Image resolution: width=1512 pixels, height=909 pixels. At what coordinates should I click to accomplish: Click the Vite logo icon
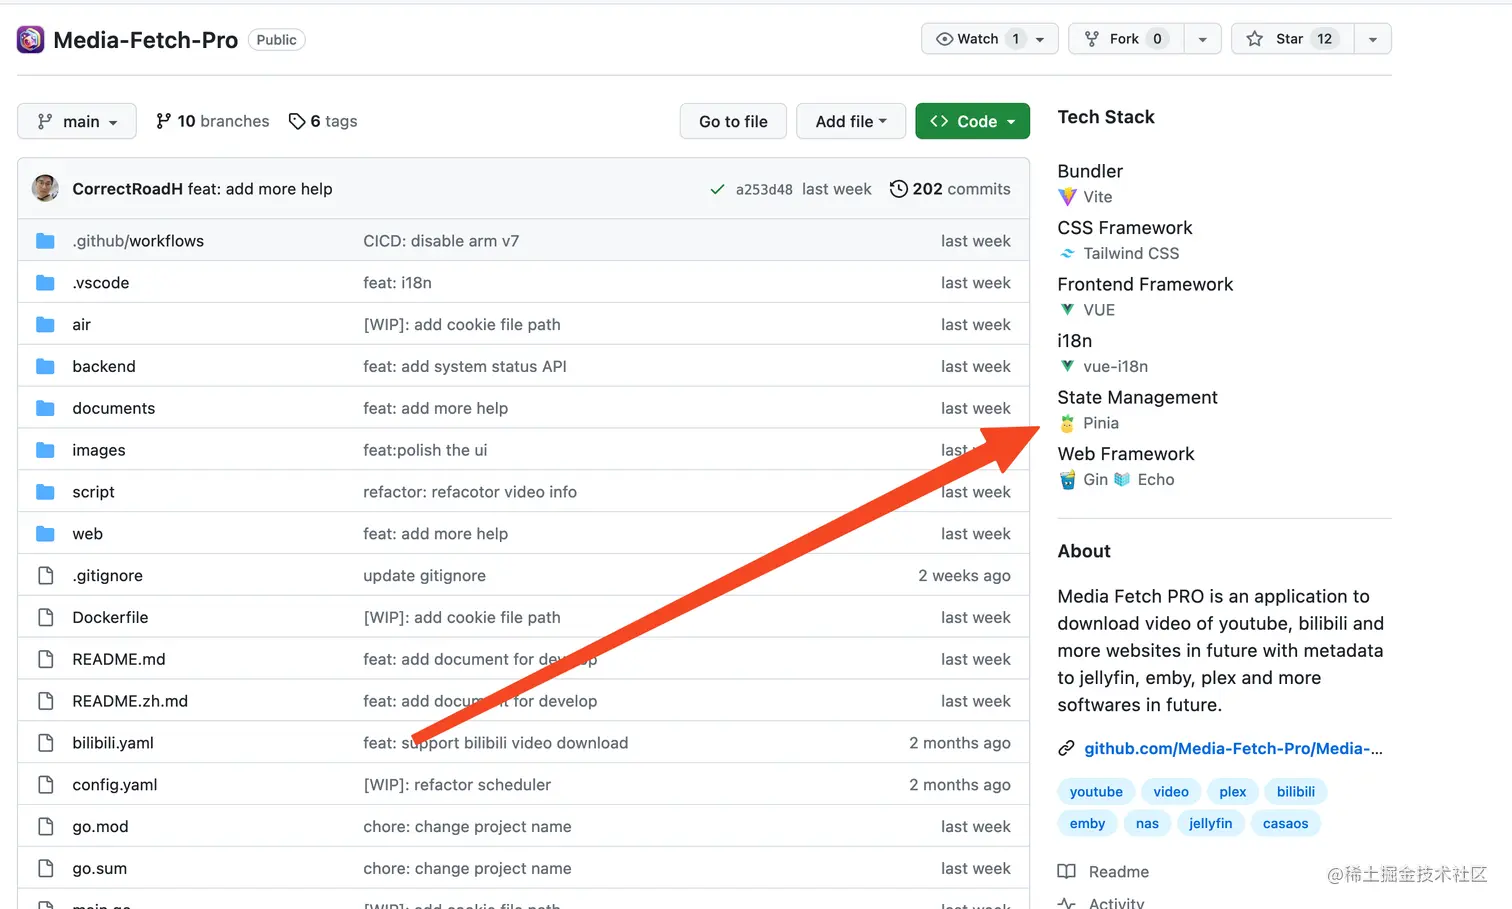[1068, 197]
